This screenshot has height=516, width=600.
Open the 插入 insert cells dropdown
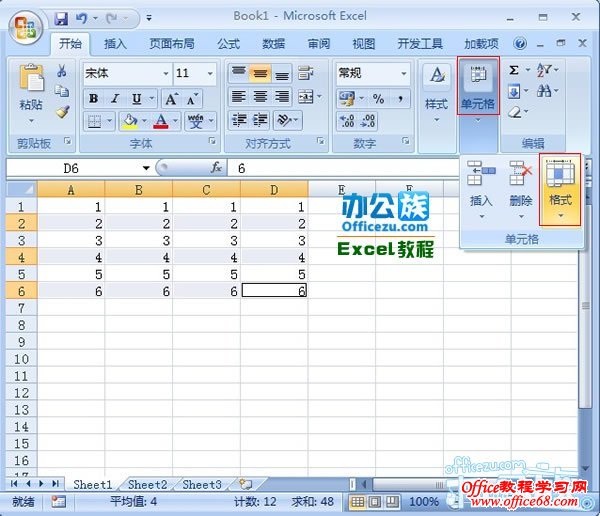[481, 190]
